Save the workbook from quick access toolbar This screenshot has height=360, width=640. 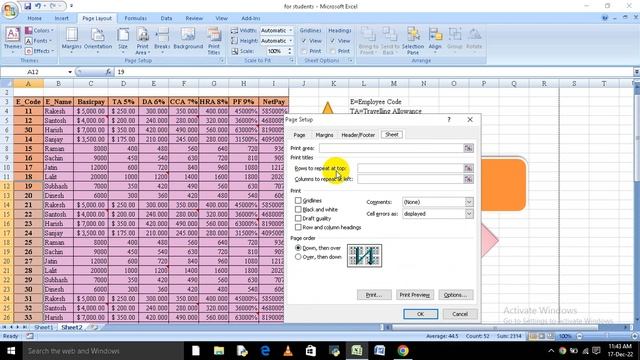click(27, 6)
